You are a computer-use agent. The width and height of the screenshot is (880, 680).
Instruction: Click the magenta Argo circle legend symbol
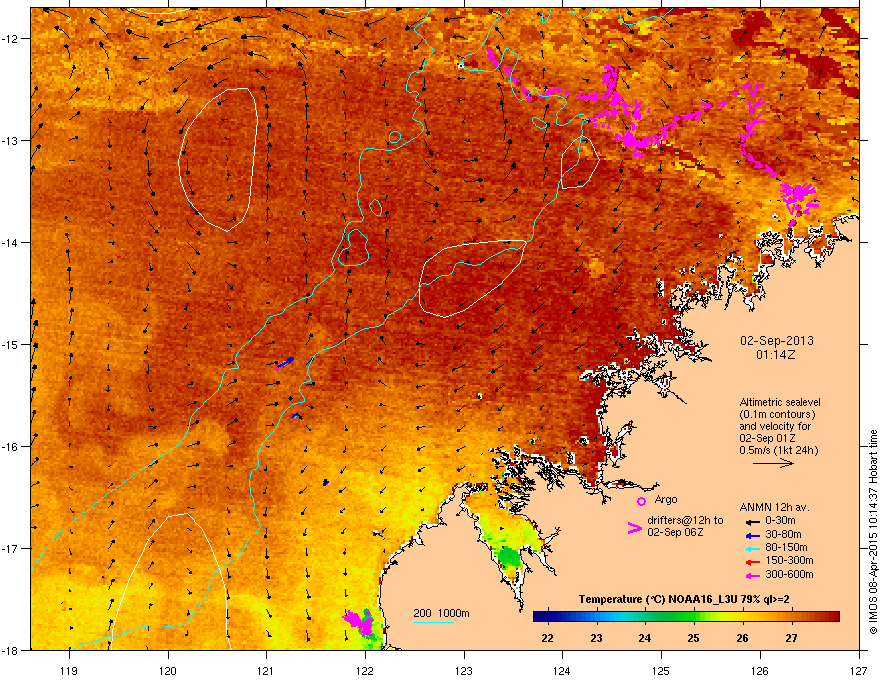[641, 501]
